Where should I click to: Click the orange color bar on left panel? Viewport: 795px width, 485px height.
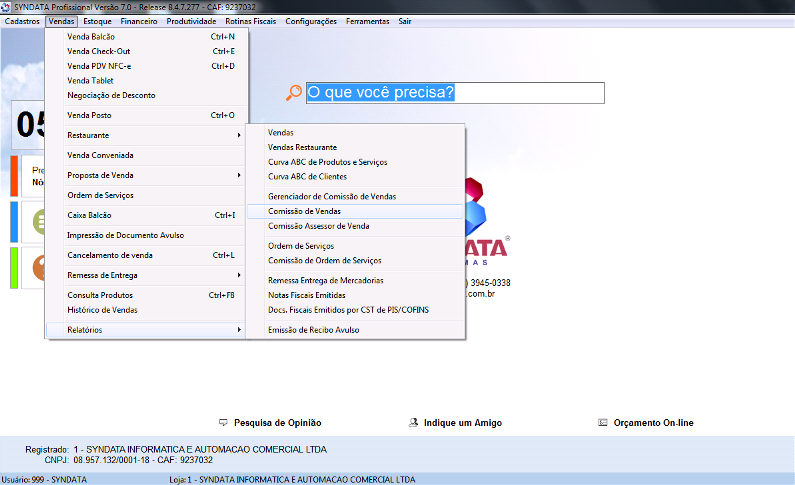pos(14,176)
